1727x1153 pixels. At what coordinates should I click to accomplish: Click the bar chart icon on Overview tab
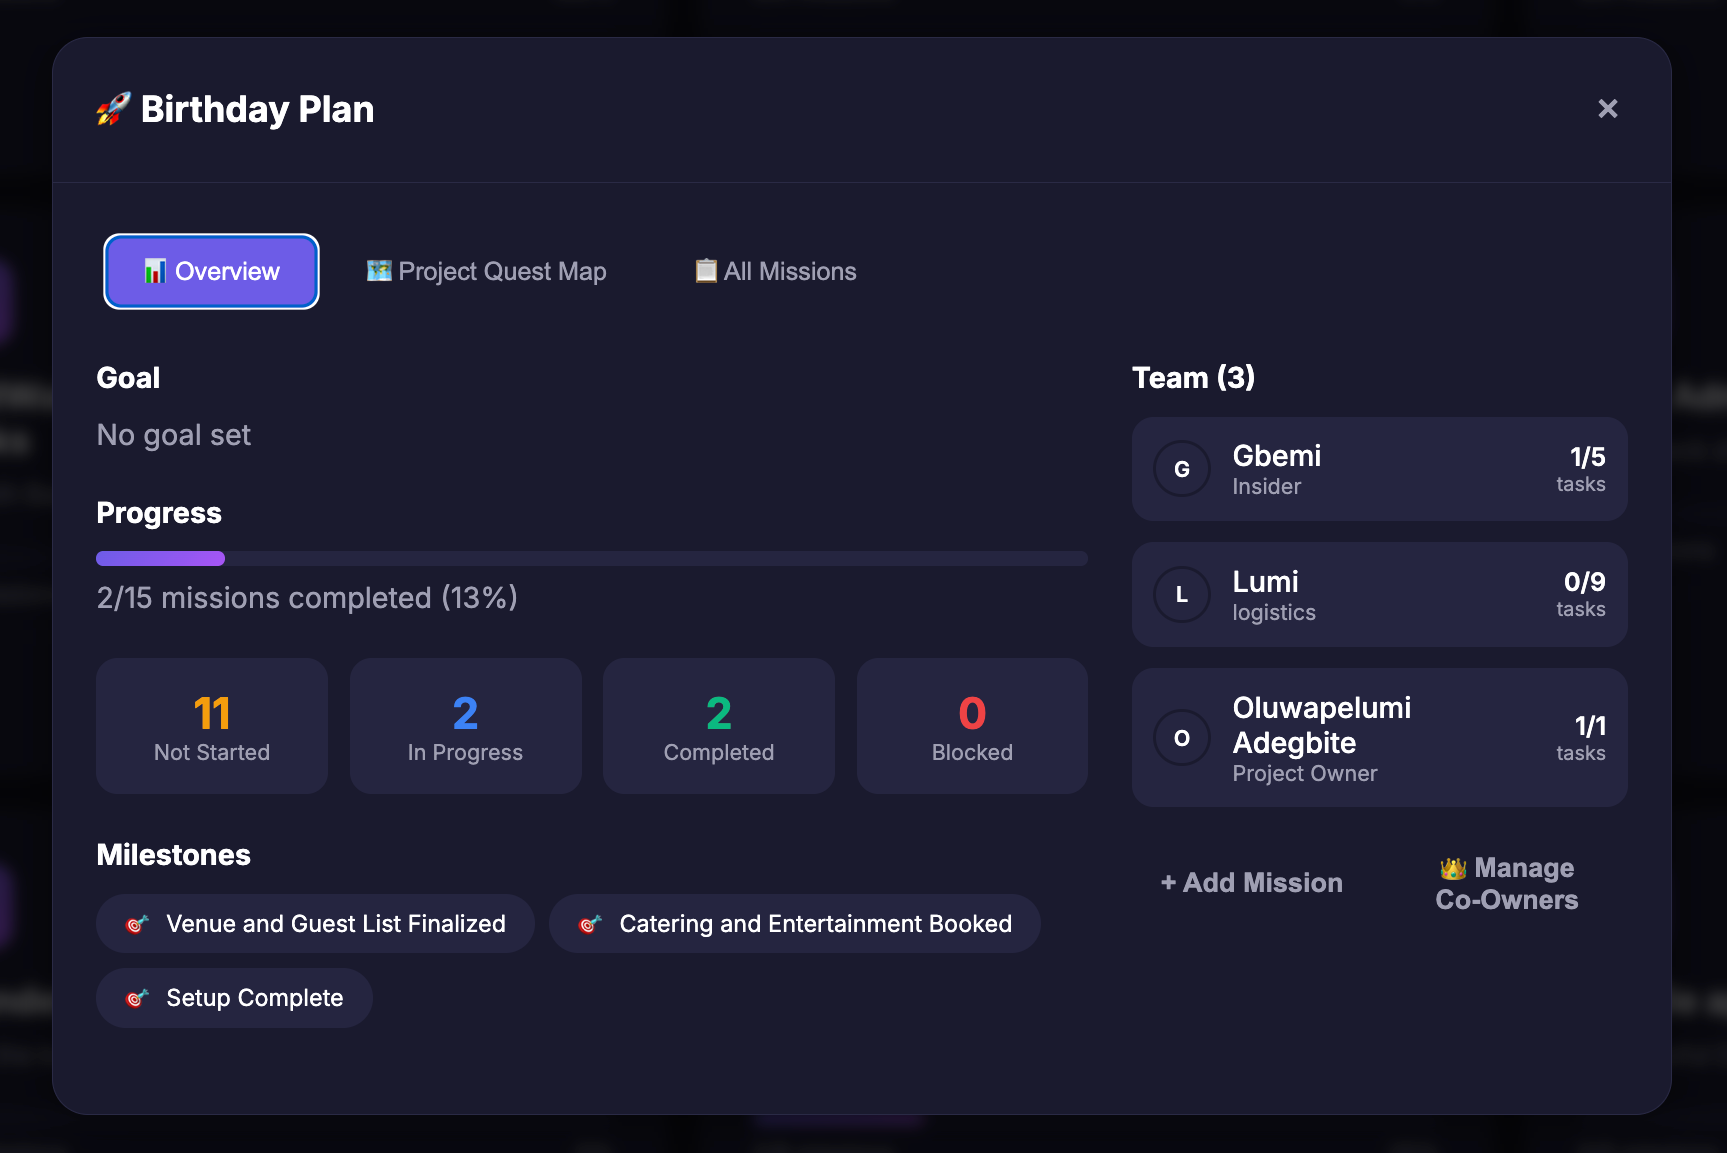pos(156,271)
